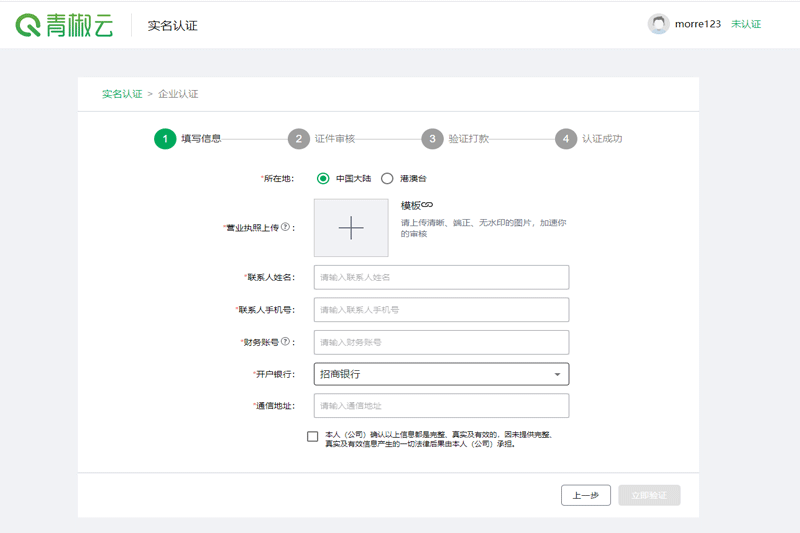The image size is (800, 533).
Task: Expand the 开户银行 dropdown arrow
Action: 557,375
